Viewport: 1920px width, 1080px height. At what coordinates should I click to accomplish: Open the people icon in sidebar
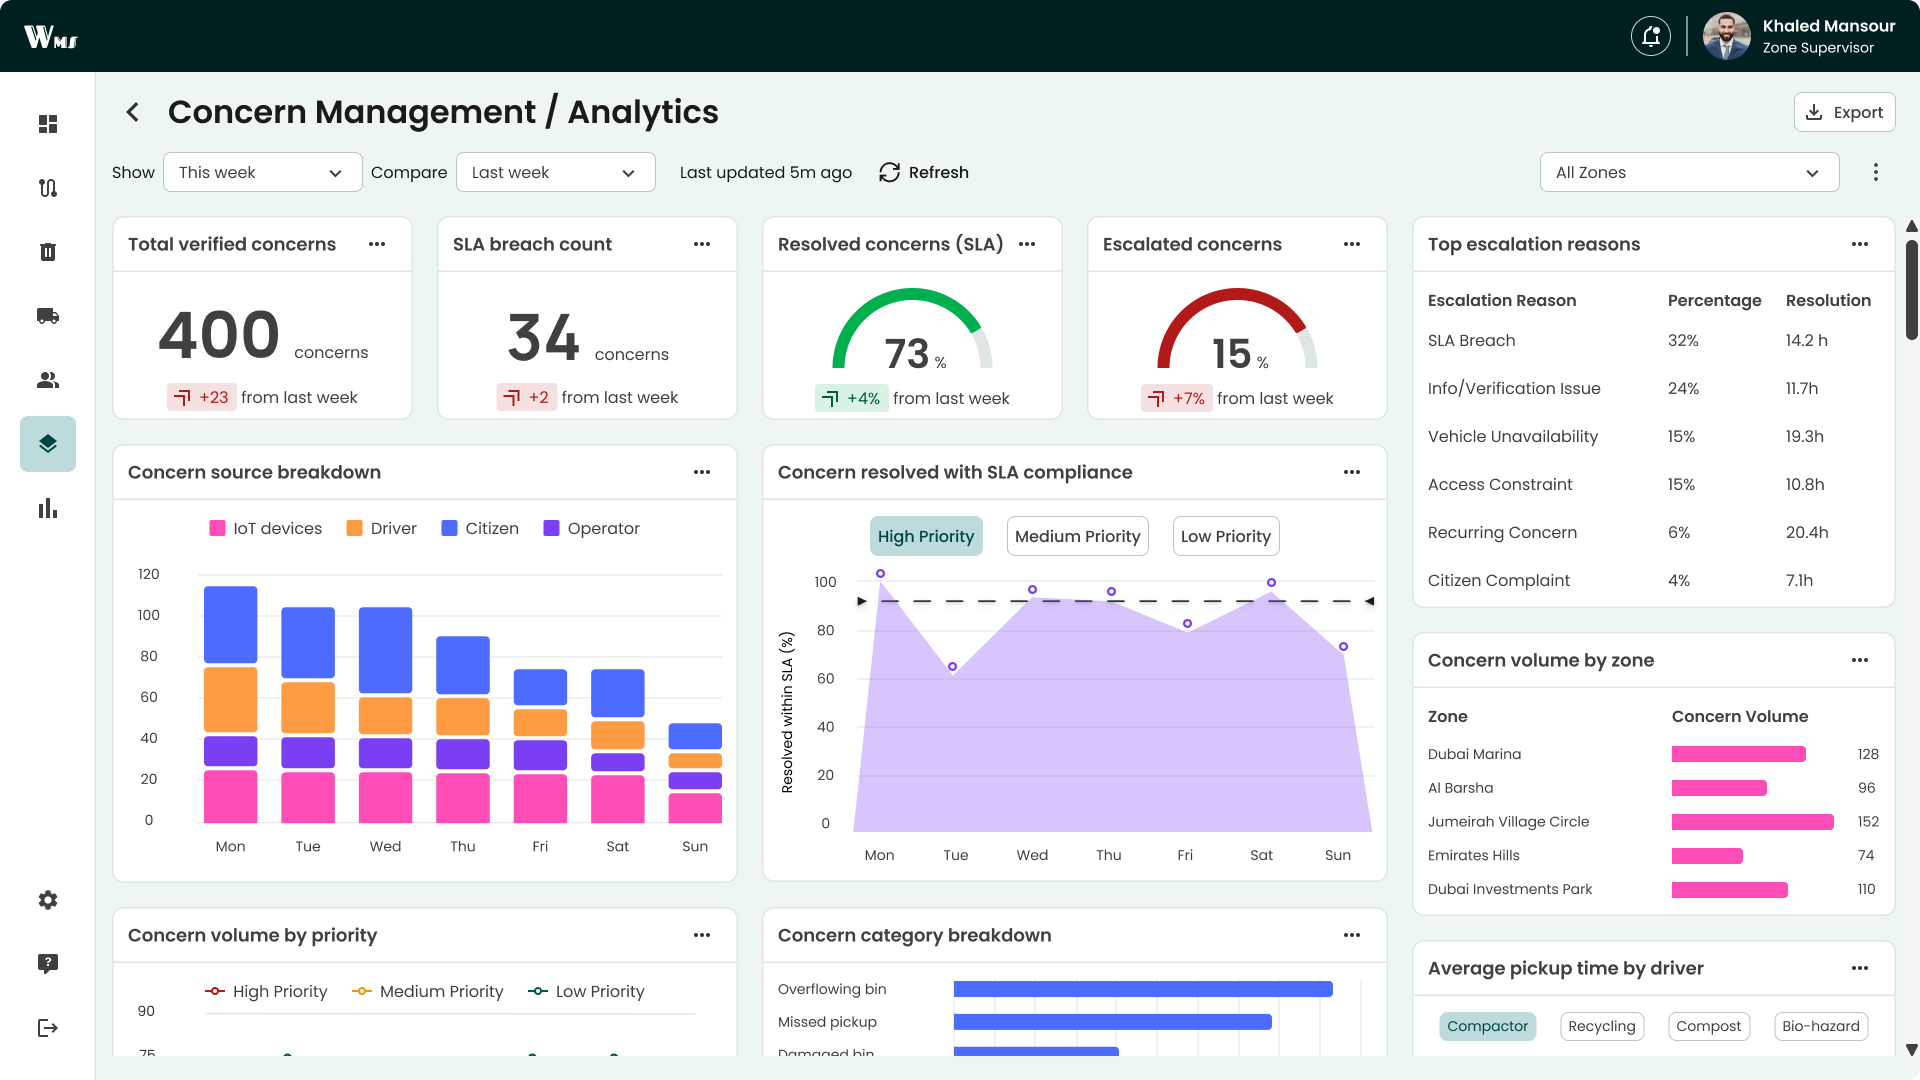click(48, 380)
